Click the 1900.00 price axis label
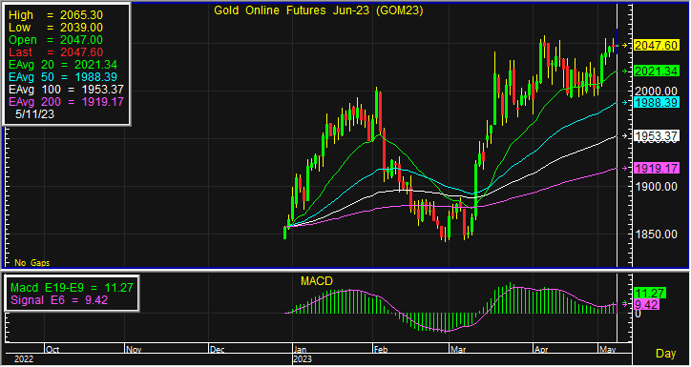 pyautogui.click(x=656, y=186)
